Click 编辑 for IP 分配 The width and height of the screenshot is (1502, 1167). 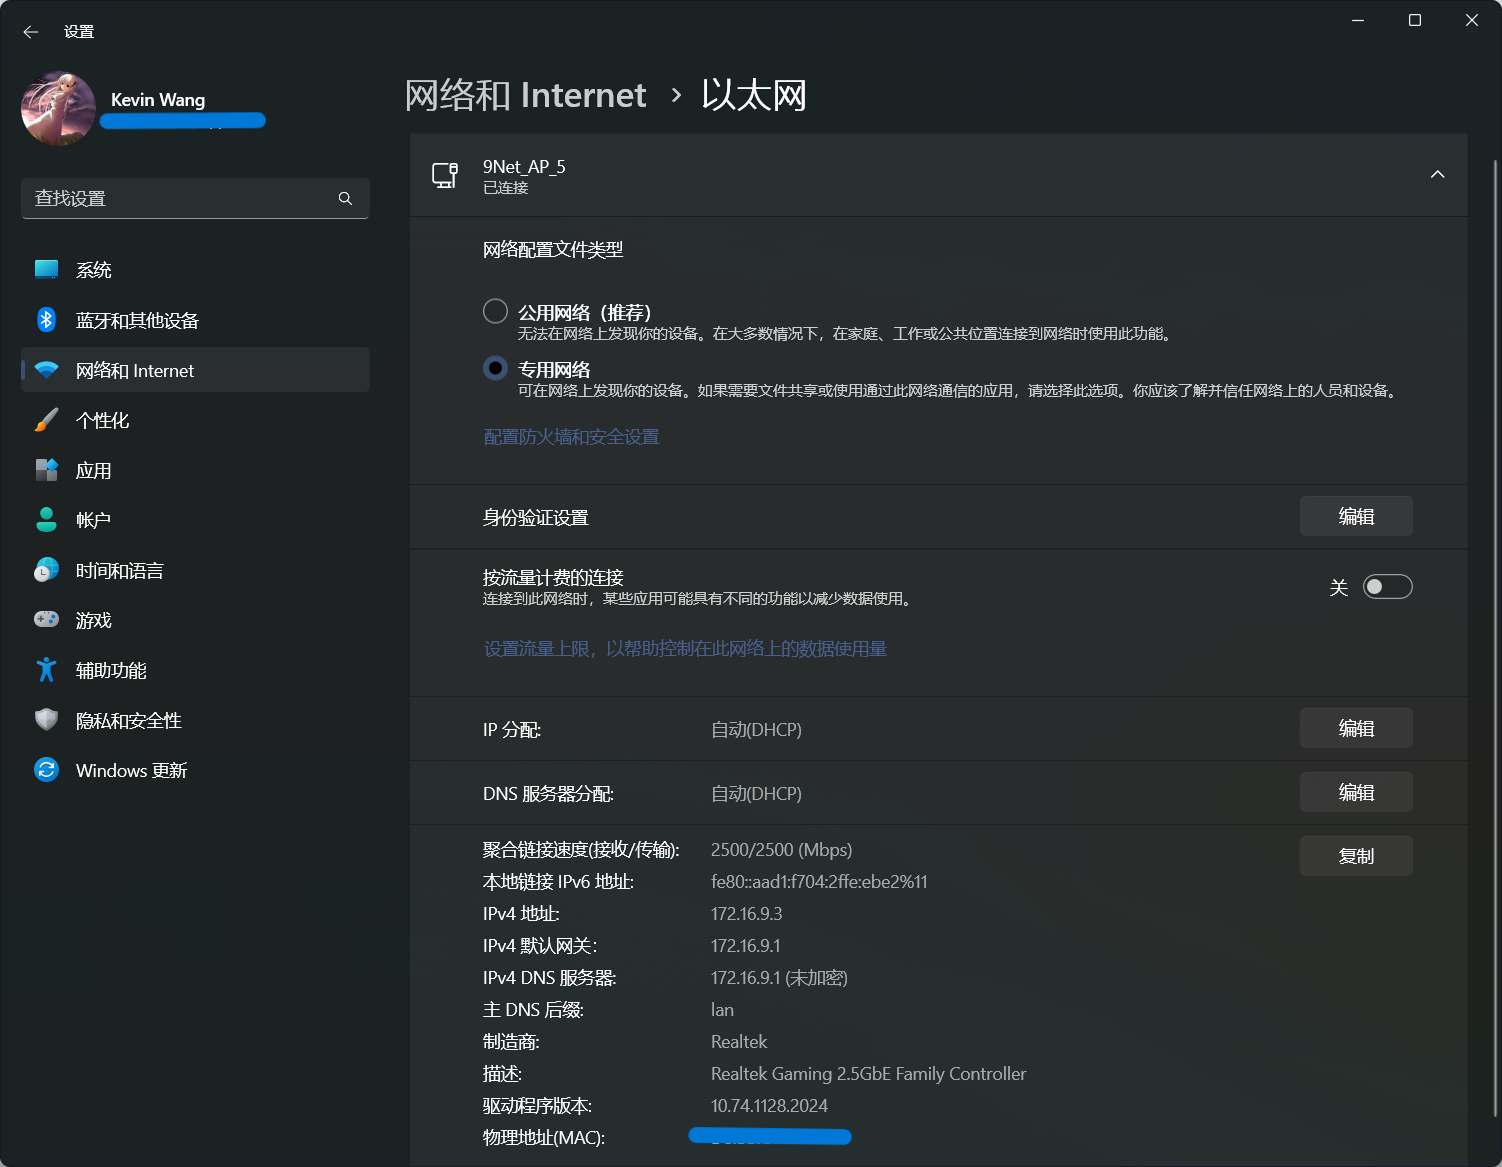1356,728
